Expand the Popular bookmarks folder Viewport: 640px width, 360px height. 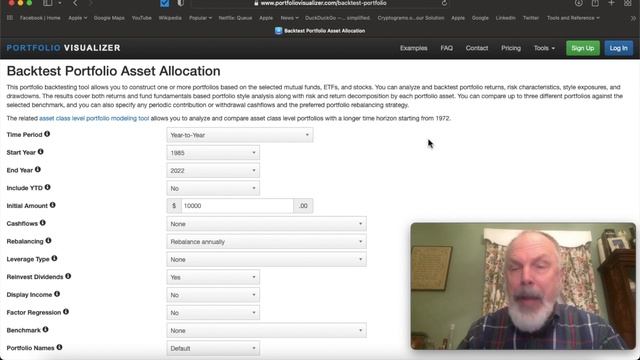pos(200,18)
